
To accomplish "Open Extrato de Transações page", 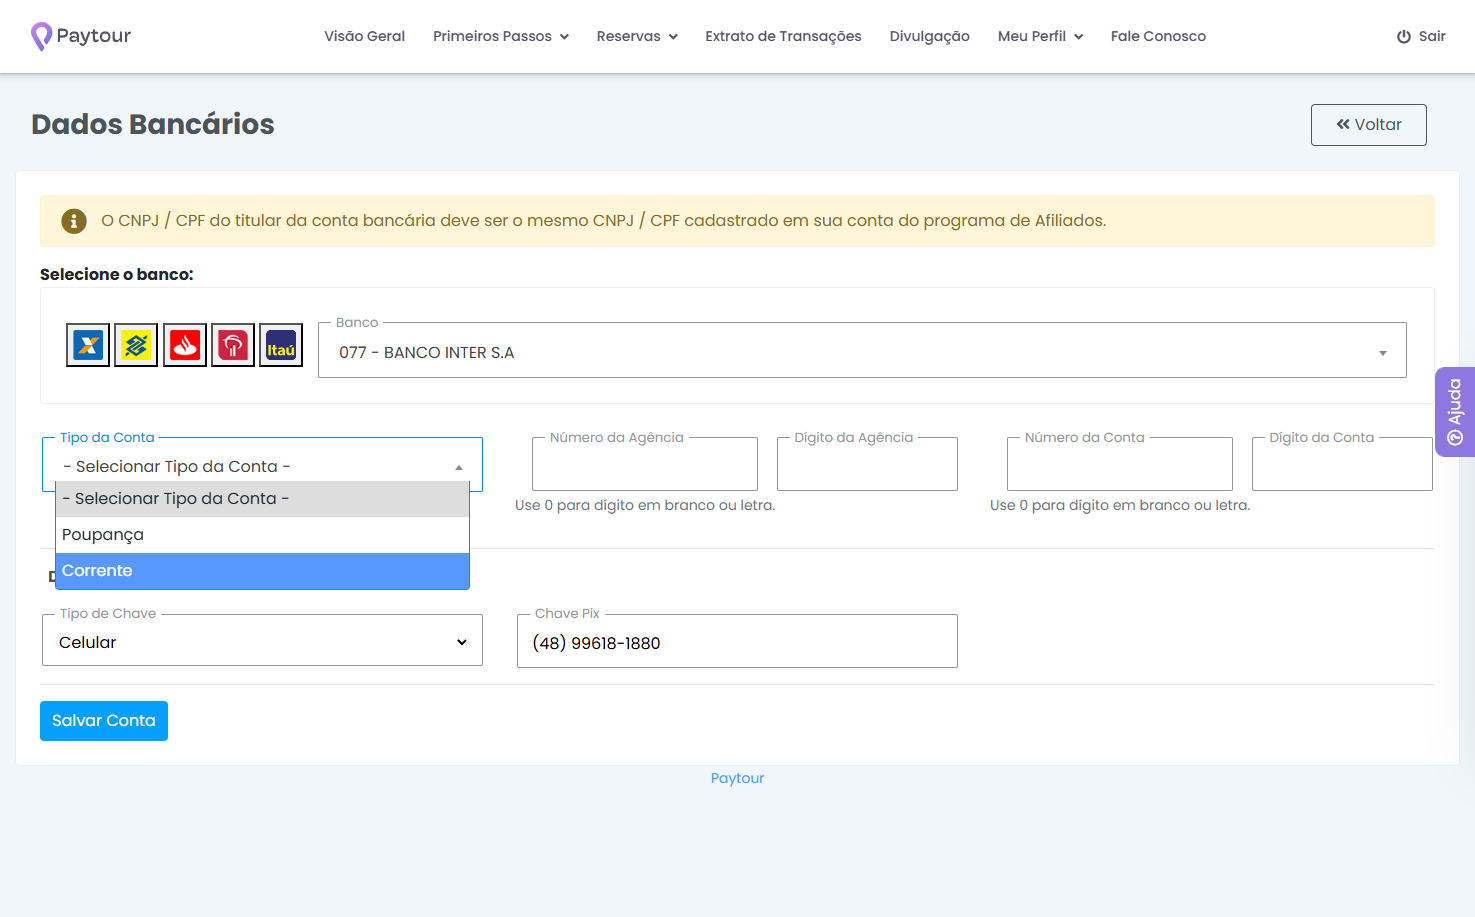I will [x=783, y=36].
